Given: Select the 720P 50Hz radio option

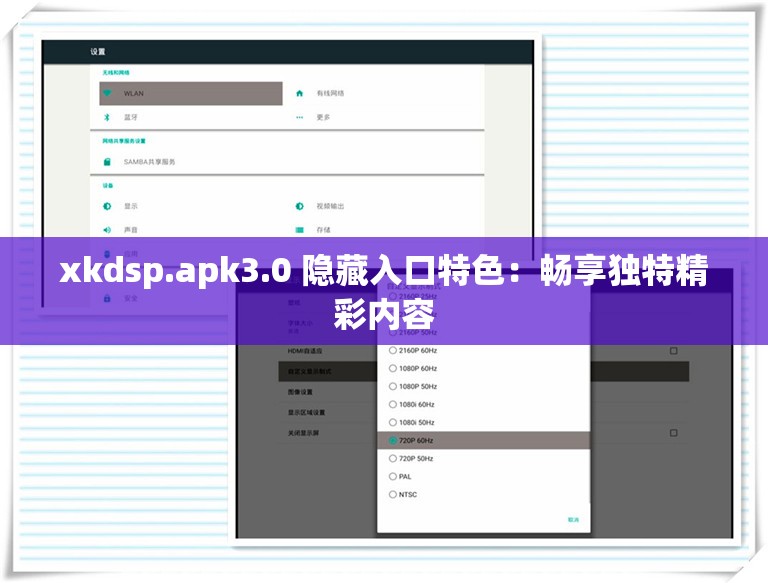Looking at the screenshot, I should tap(392, 459).
